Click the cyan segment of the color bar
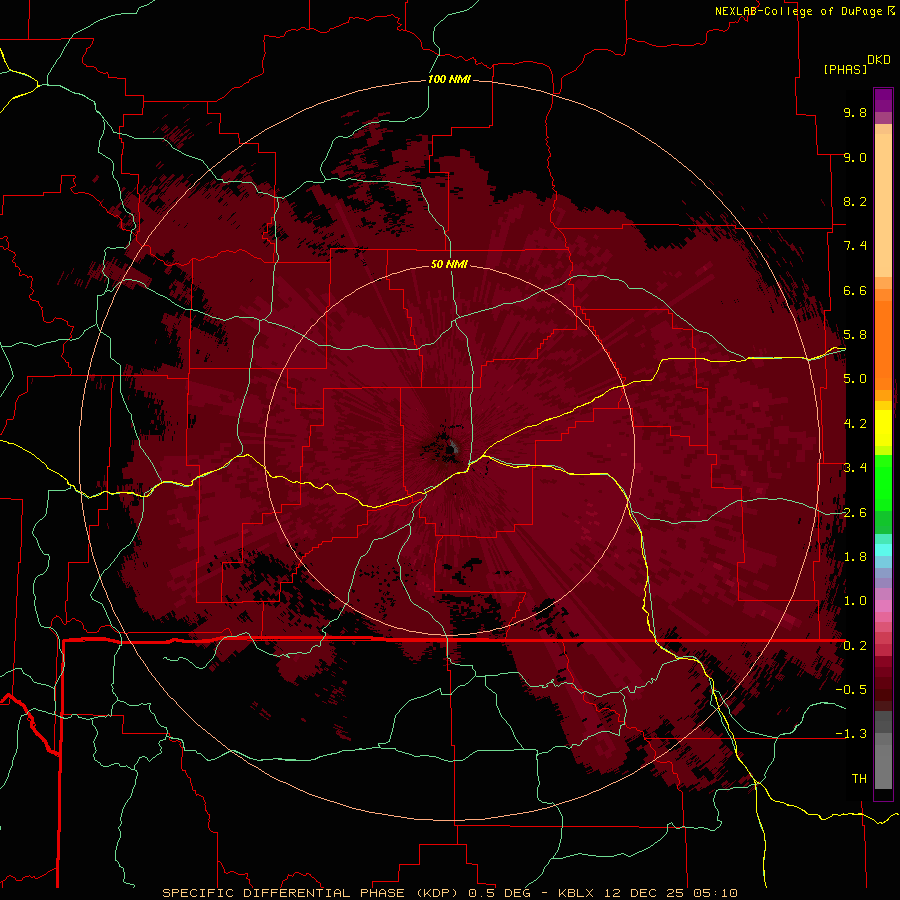Image resolution: width=900 pixels, height=900 pixels. pyautogui.click(x=883, y=550)
